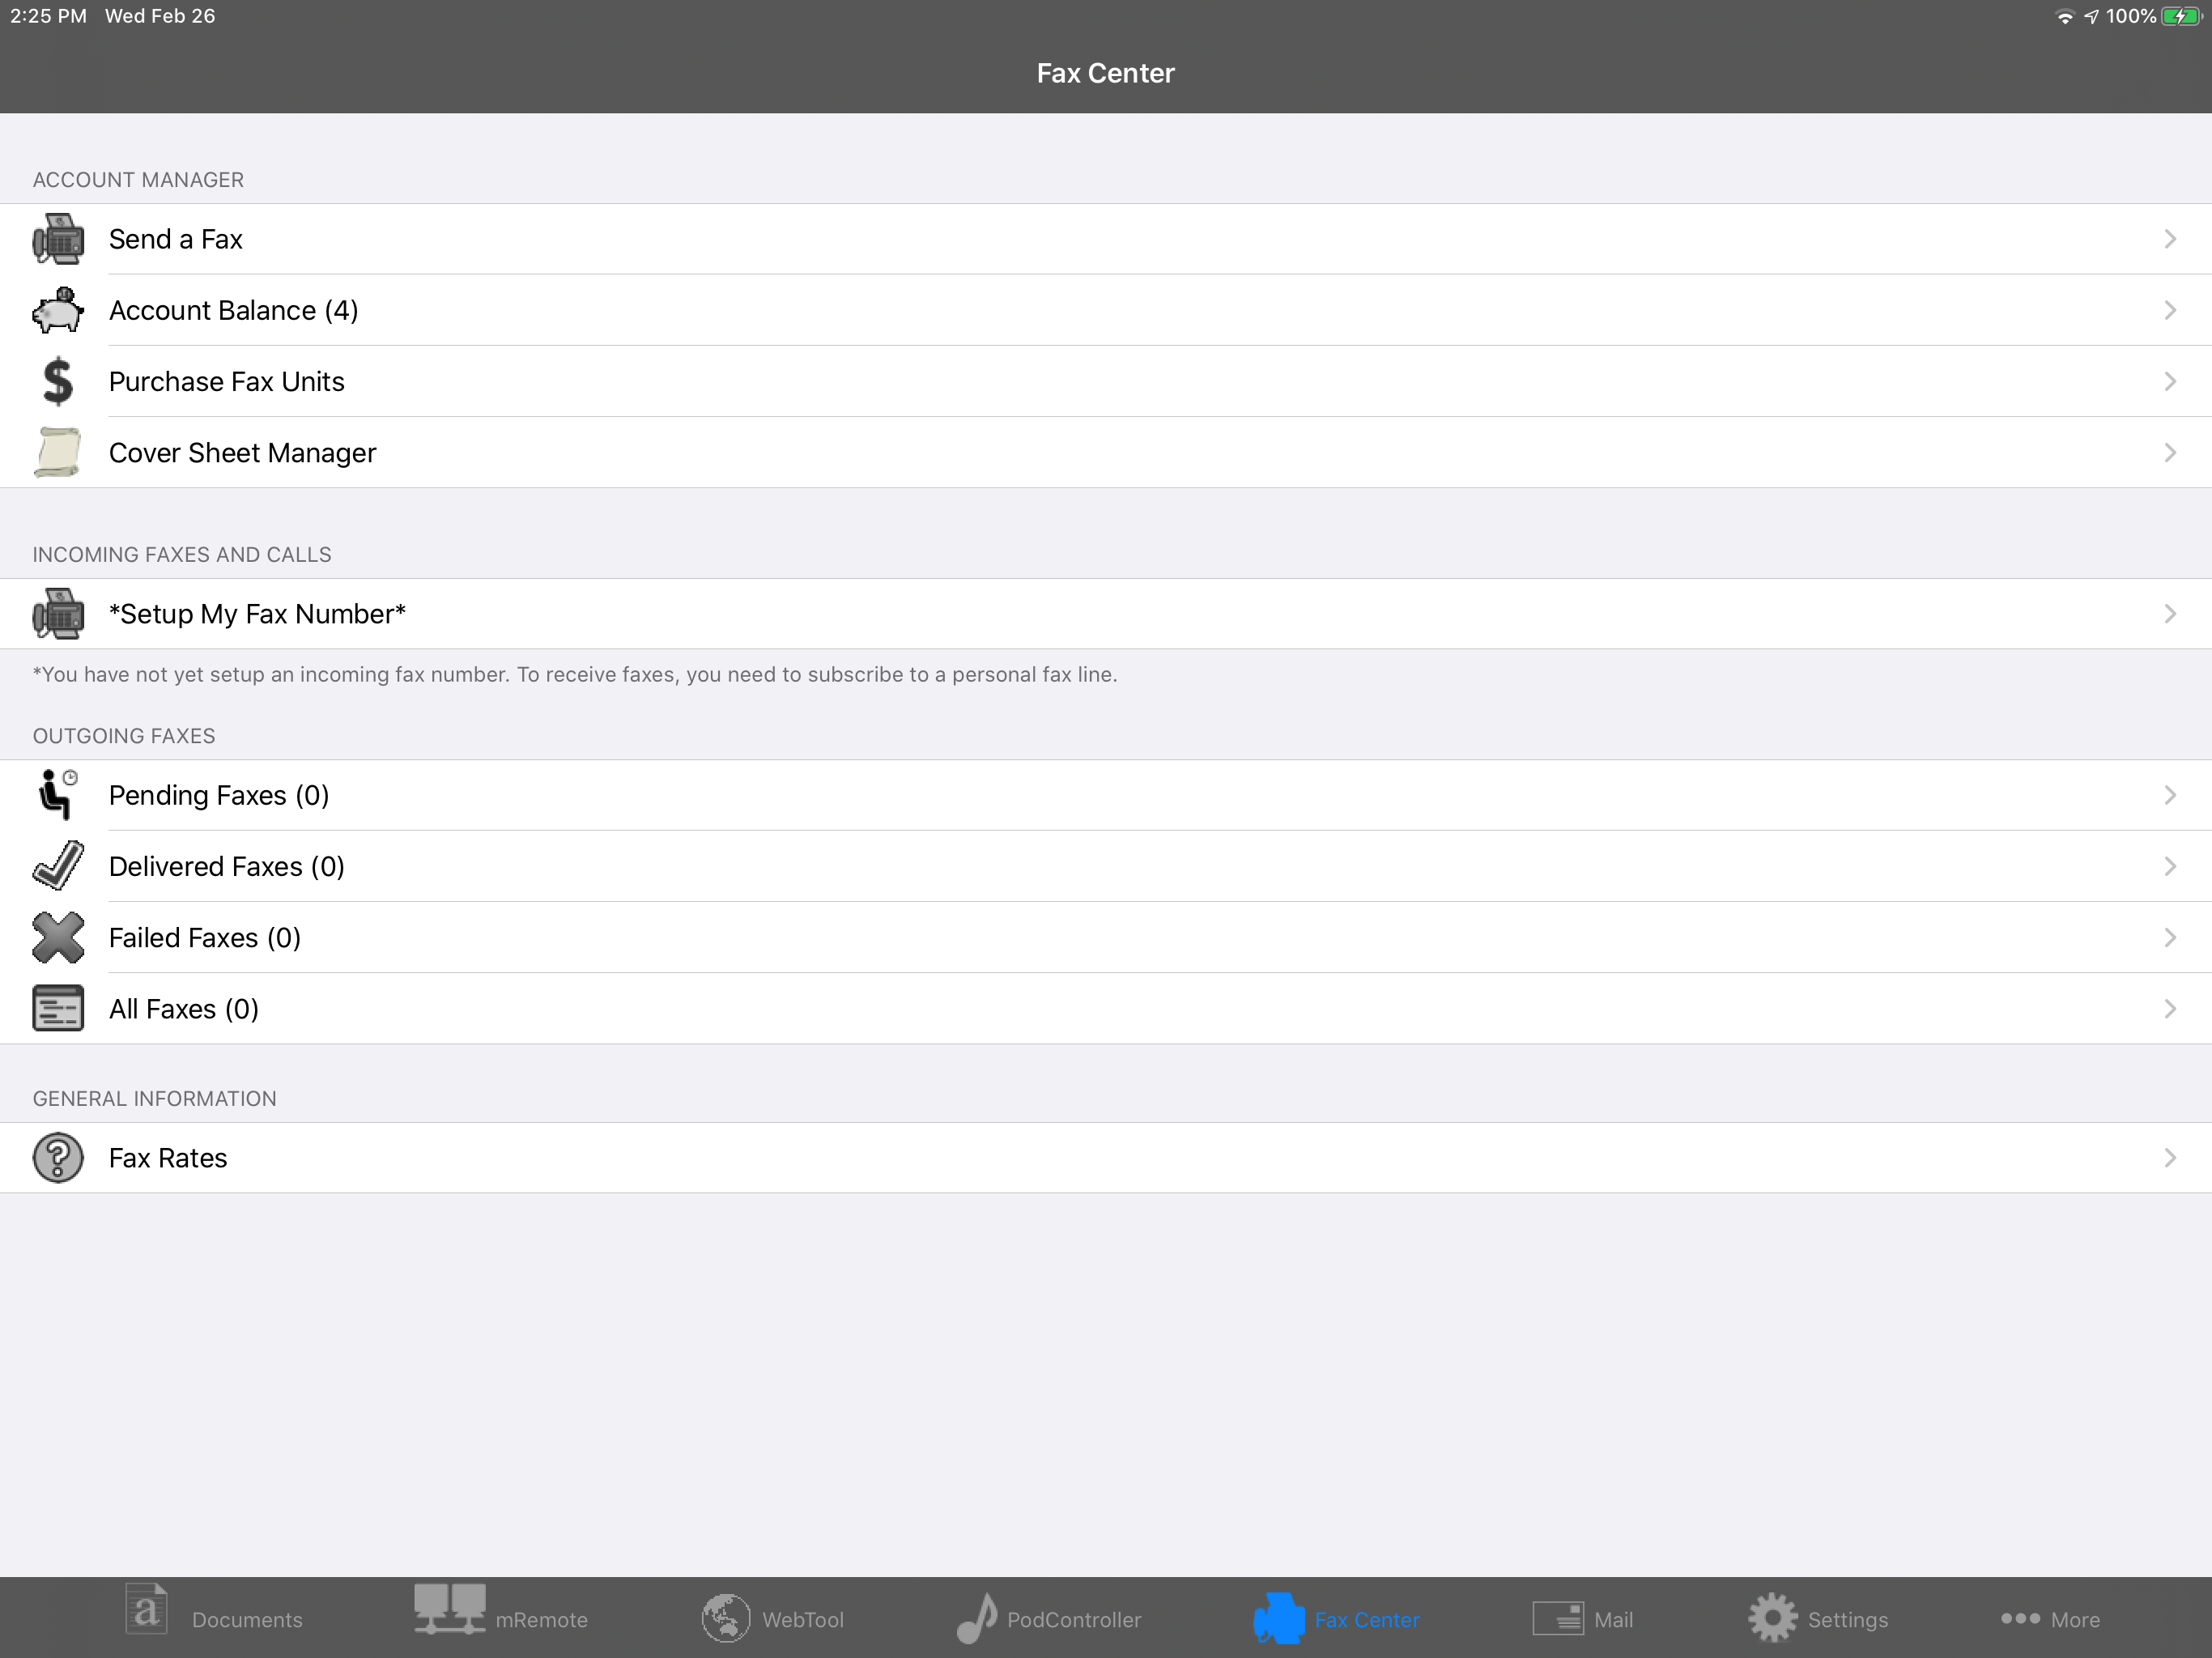The image size is (2212, 1658).
Task: Expand the Fax Rates disclosure chevron
Action: click(x=2169, y=1158)
